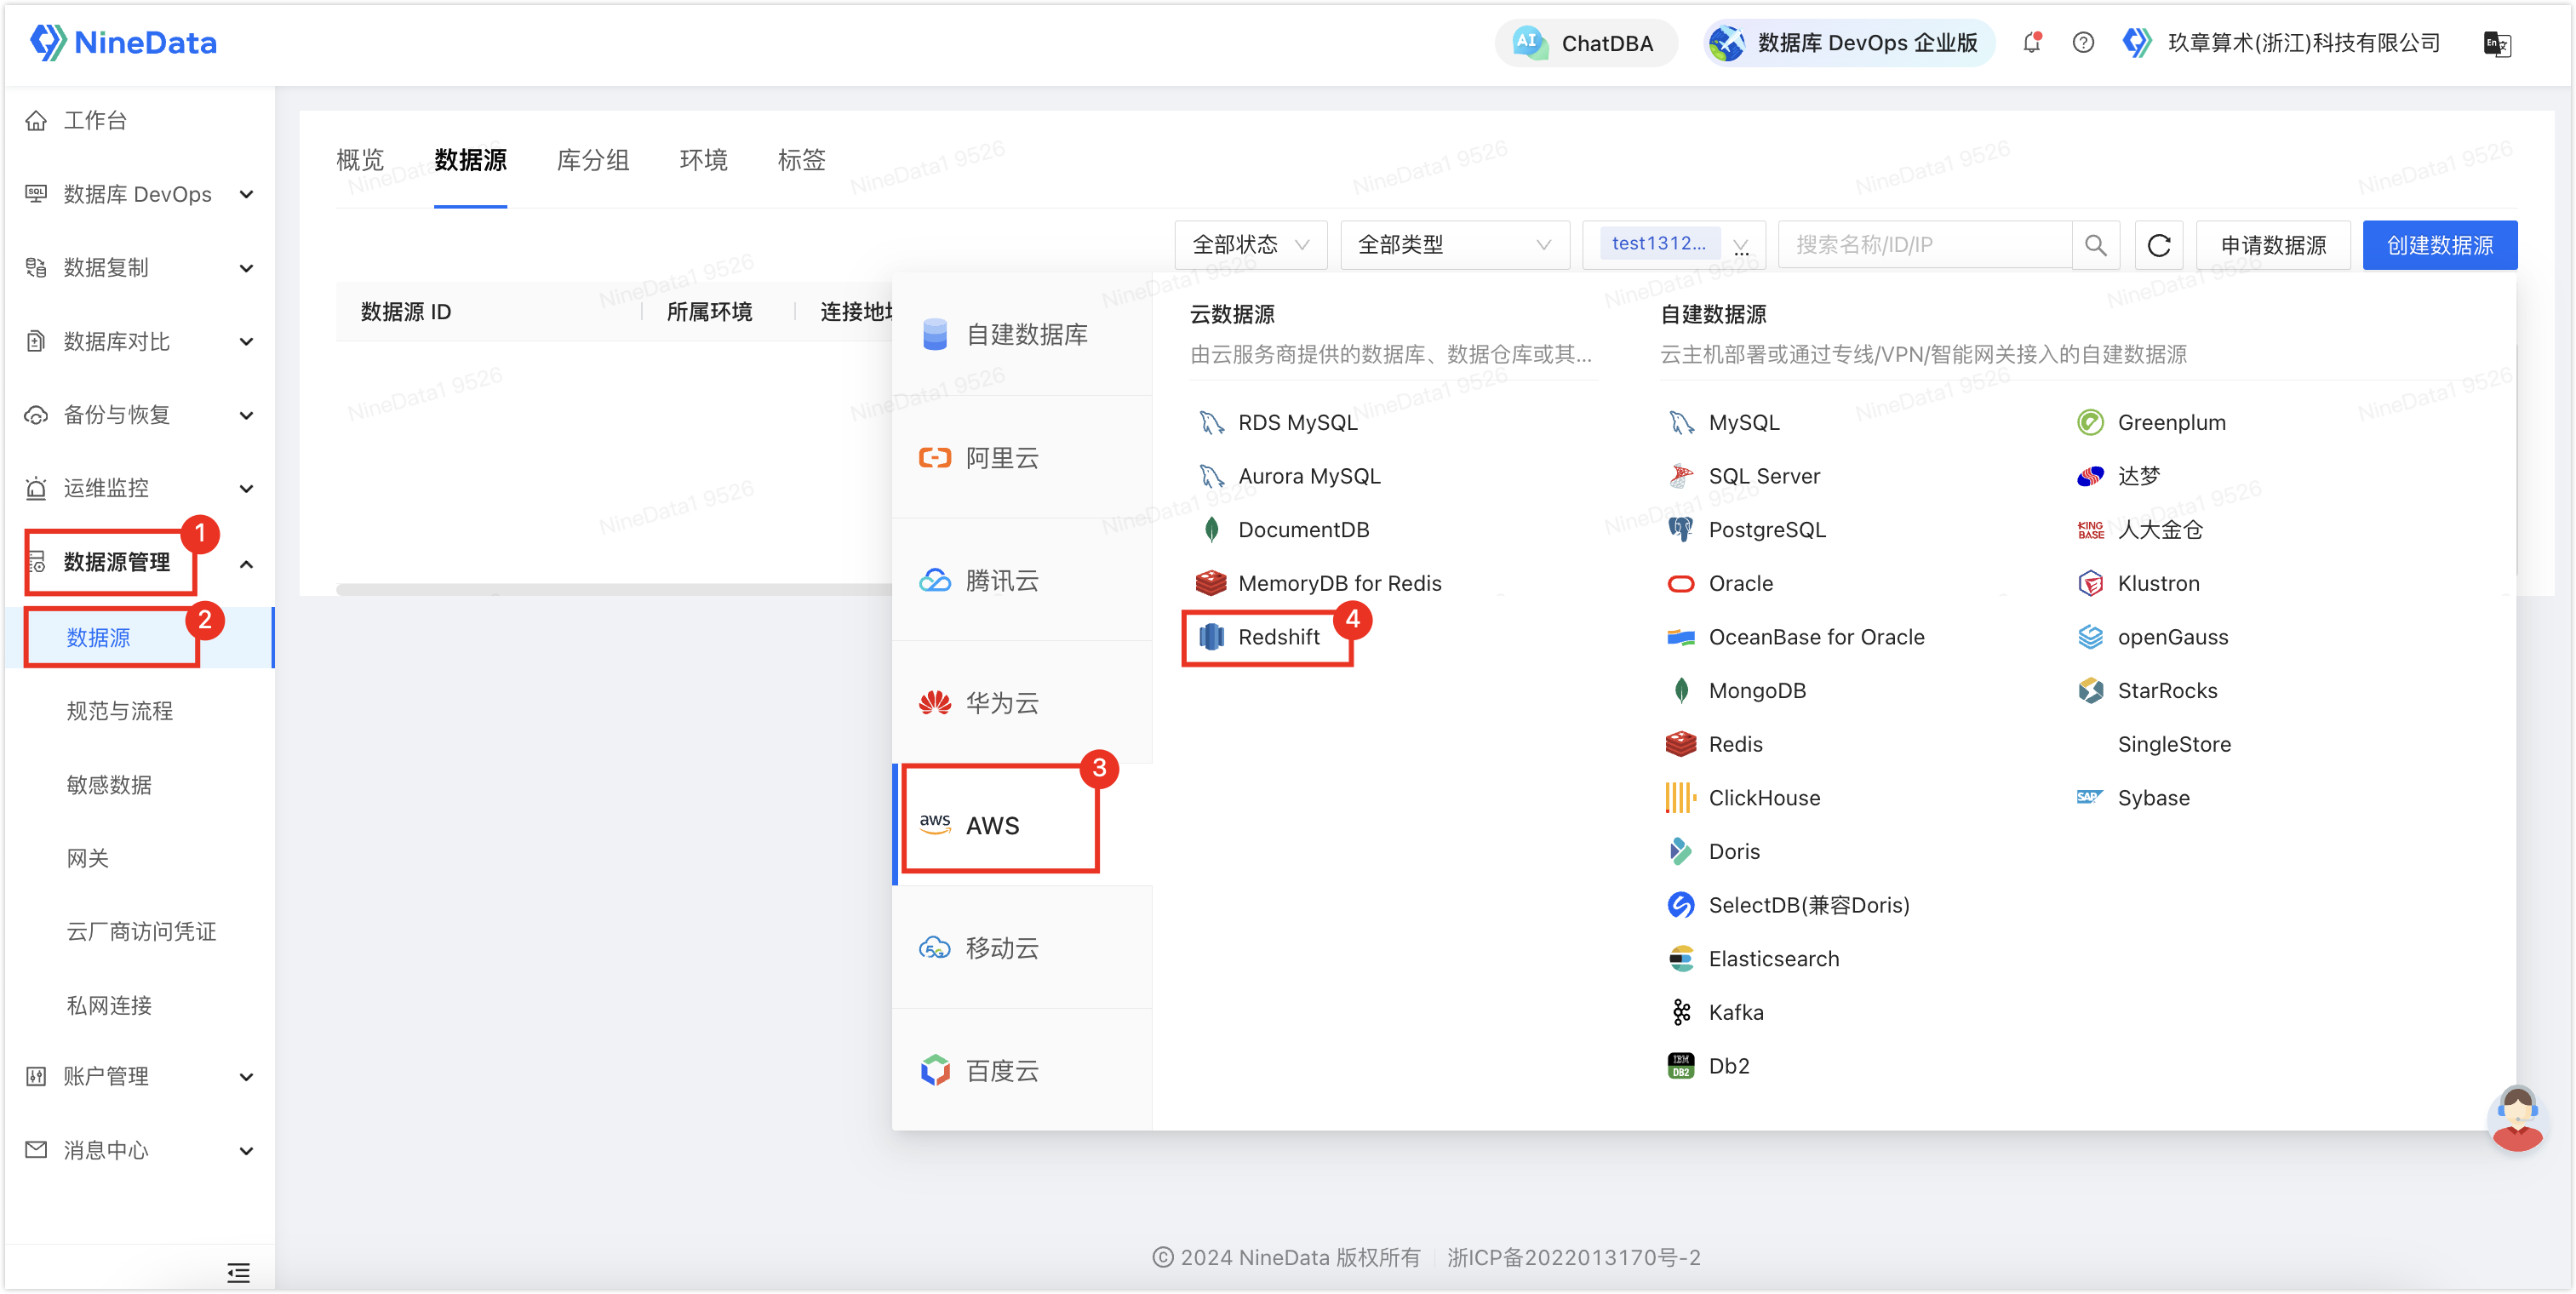Image resolution: width=2576 pixels, height=1294 pixels.
Task: Click the 搜索名称/ID/IP search field
Action: click(1925, 245)
